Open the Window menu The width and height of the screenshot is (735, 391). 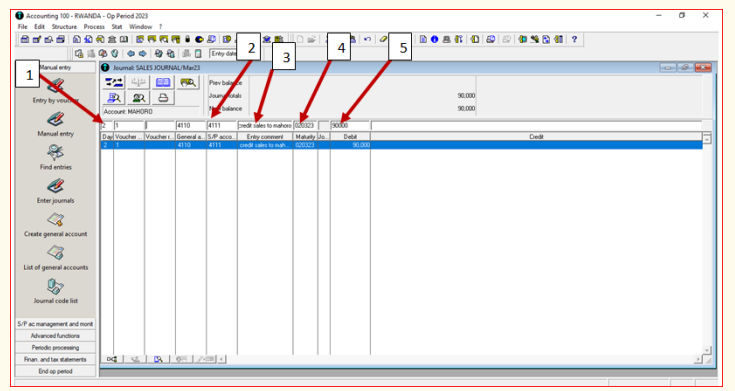click(x=141, y=27)
